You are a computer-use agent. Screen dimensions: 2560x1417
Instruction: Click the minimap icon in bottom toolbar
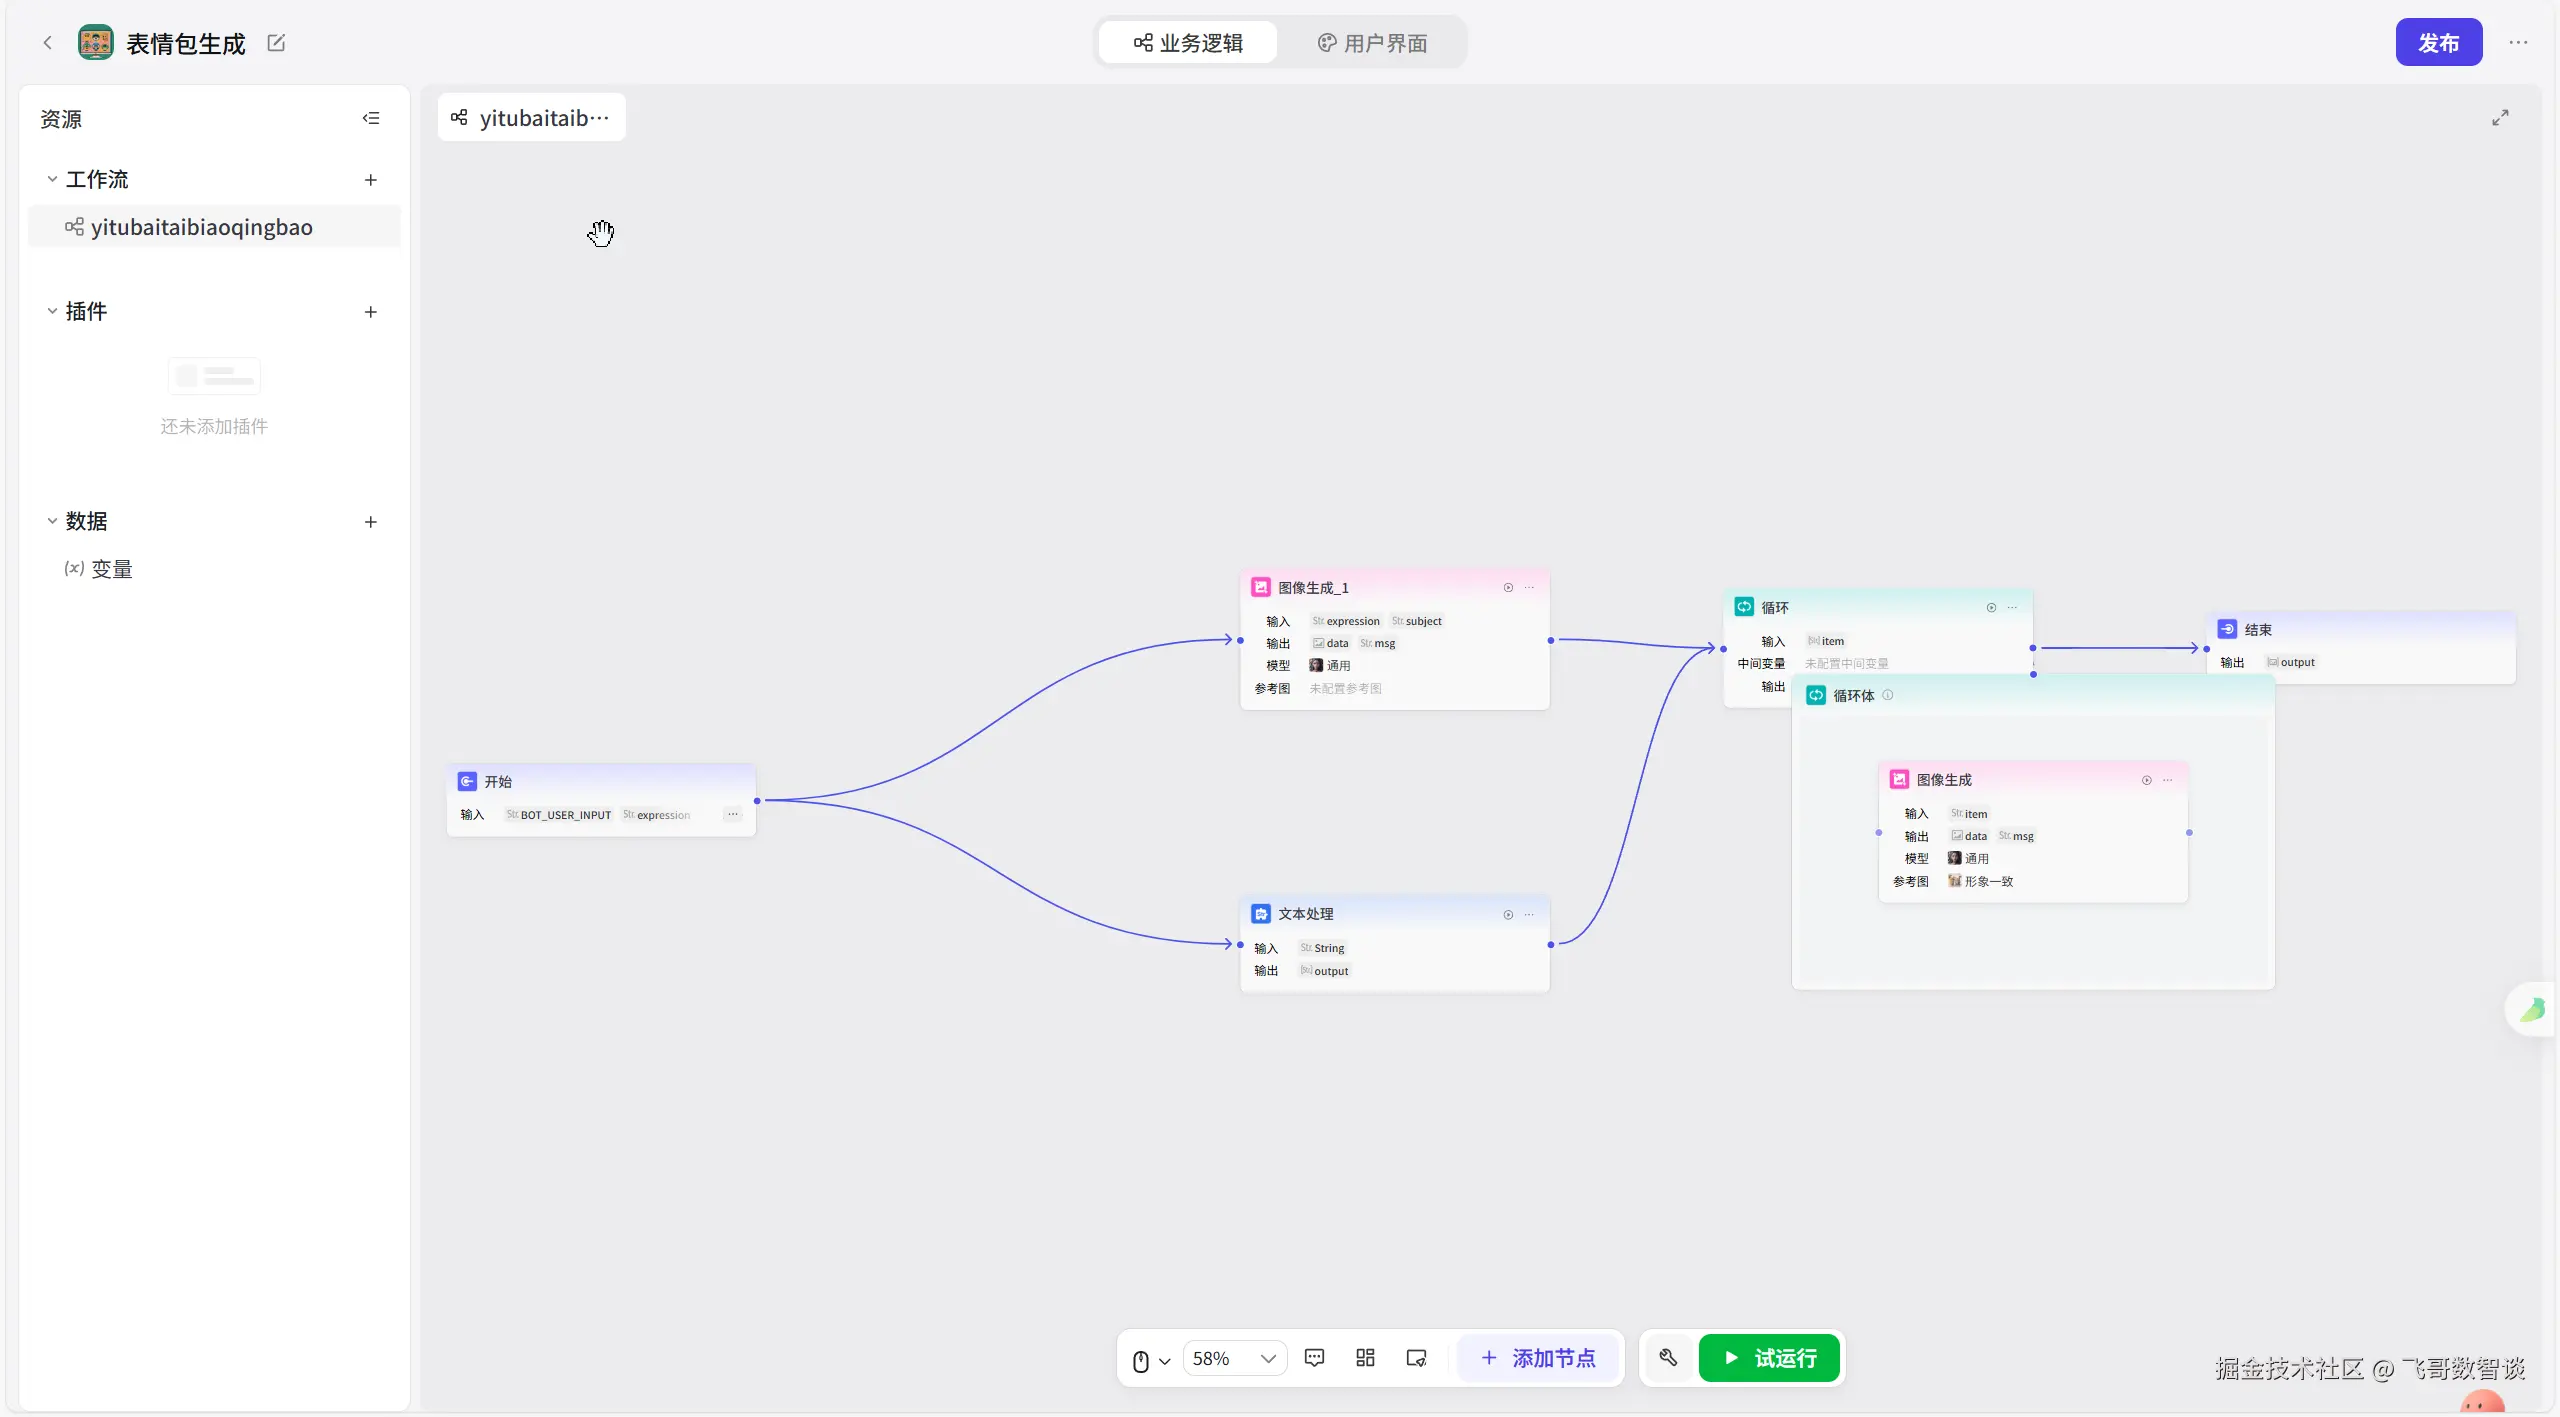tap(1416, 1358)
